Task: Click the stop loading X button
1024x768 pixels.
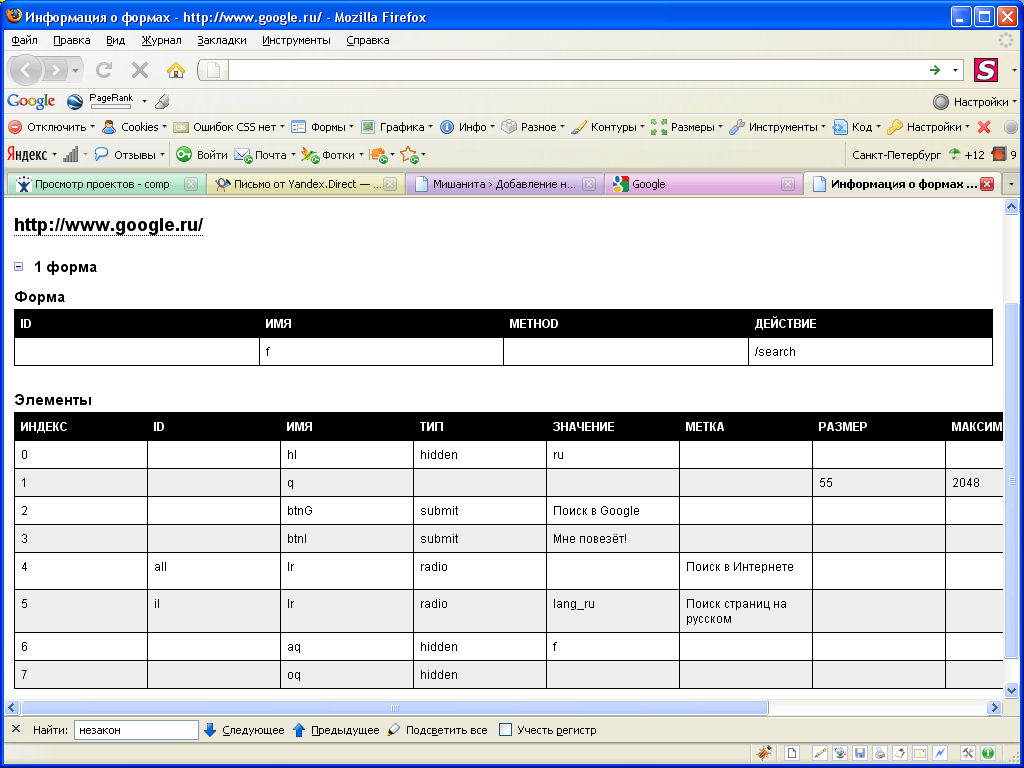Action: (140, 70)
